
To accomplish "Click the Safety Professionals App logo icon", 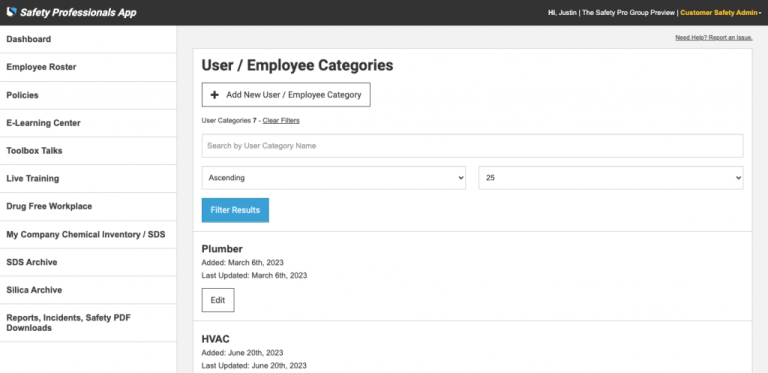I will [x=11, y=12].
